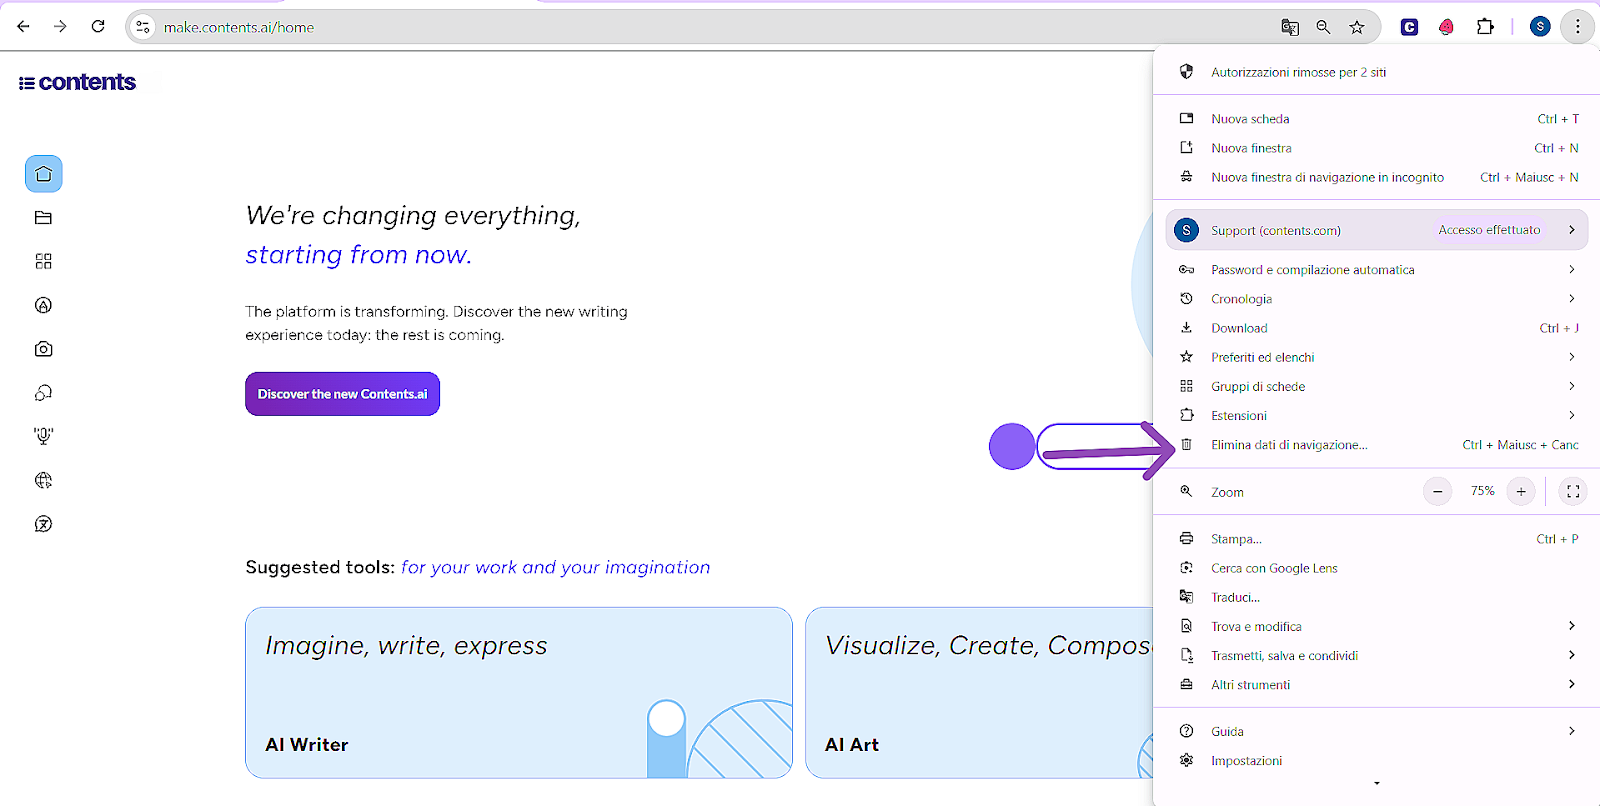Screen dimensions: 1600x806
Task: Open the AI Writer card
Action: 518,692
